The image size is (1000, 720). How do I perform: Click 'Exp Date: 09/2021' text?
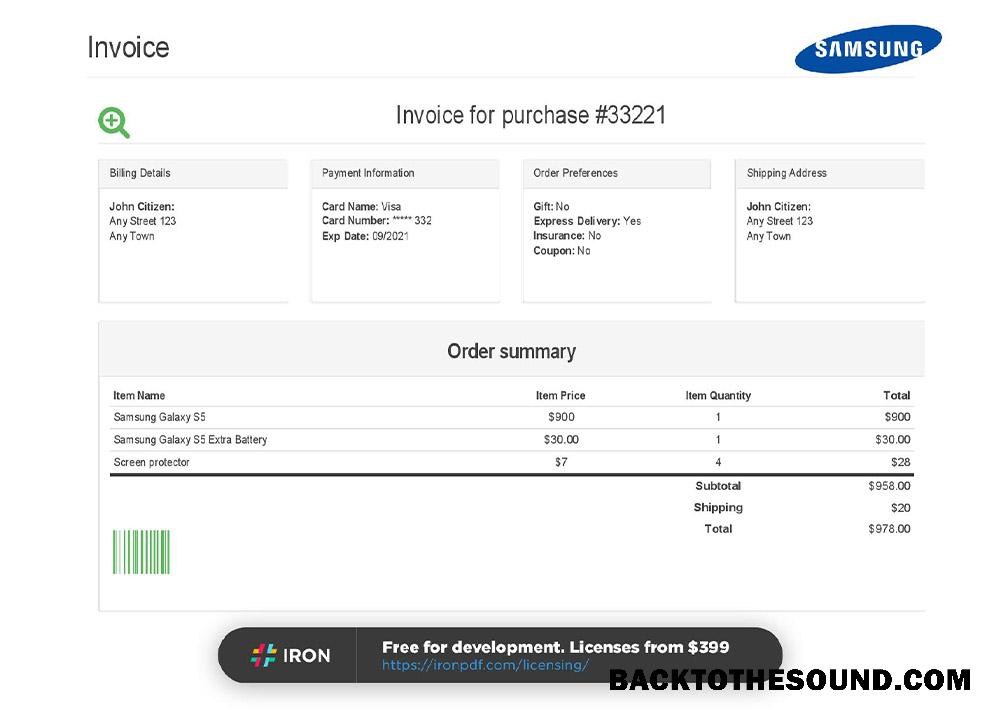[365, 236]
